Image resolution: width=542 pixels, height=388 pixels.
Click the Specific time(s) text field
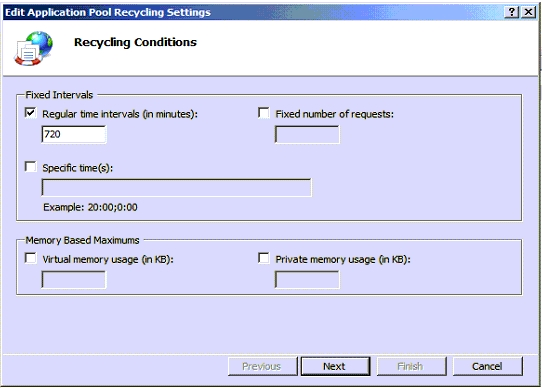coord(176,188)
